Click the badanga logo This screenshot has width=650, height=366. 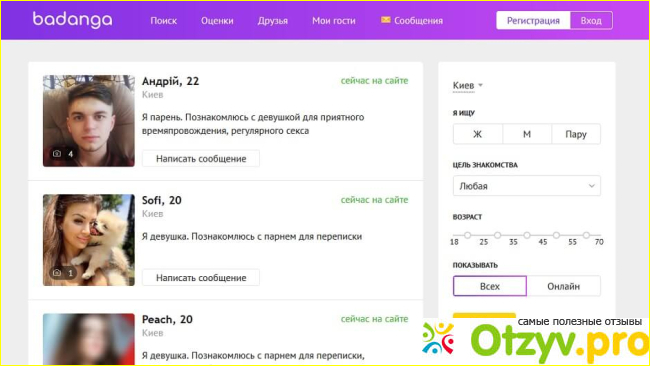coord(73,19)
